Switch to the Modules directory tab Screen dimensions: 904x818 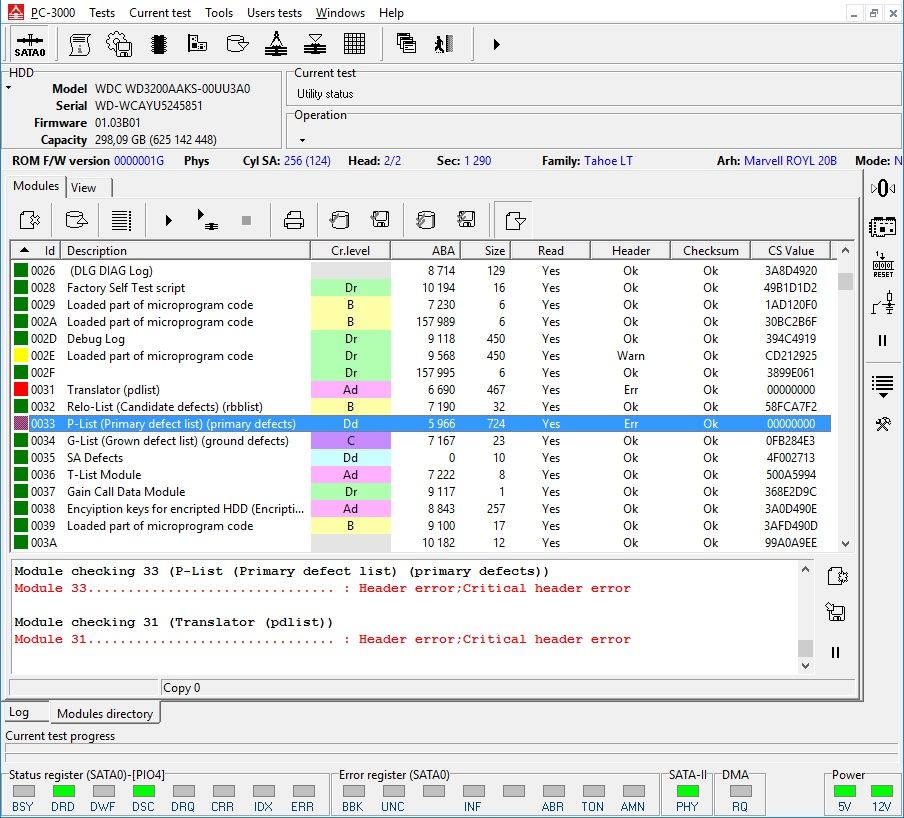pos(105,714)
